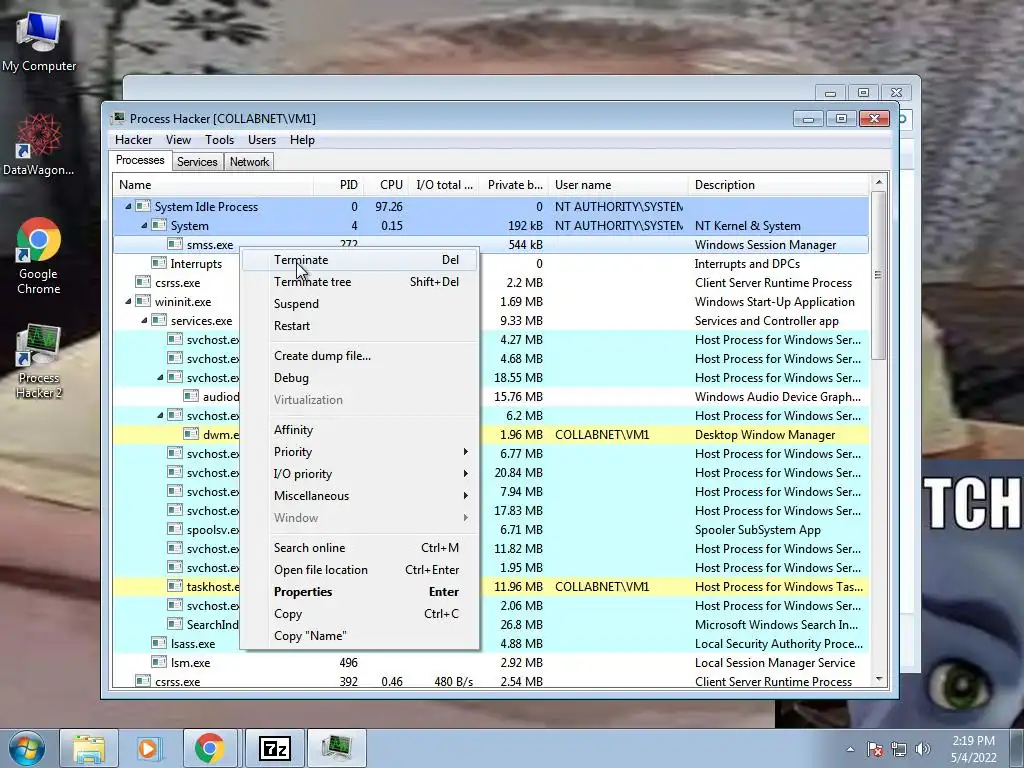Click the process list vertical scrollbar thumb
The image size is (1024, 768).
pos(878,275)
